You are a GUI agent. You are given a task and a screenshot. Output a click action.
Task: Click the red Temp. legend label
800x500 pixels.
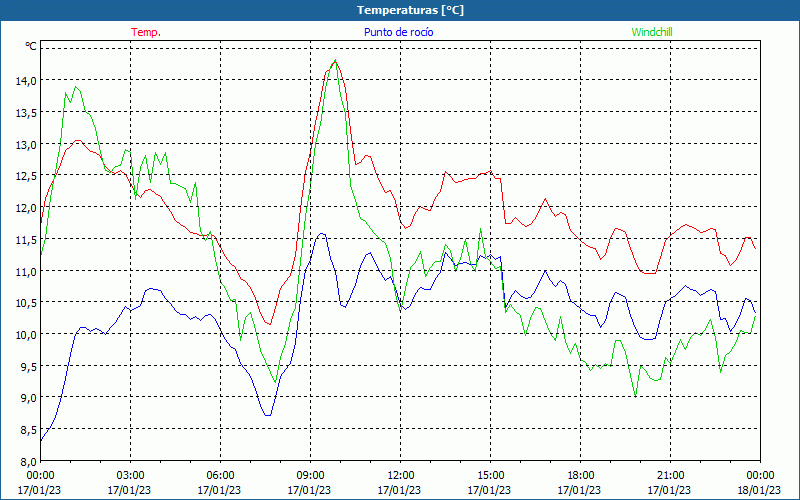146,32
